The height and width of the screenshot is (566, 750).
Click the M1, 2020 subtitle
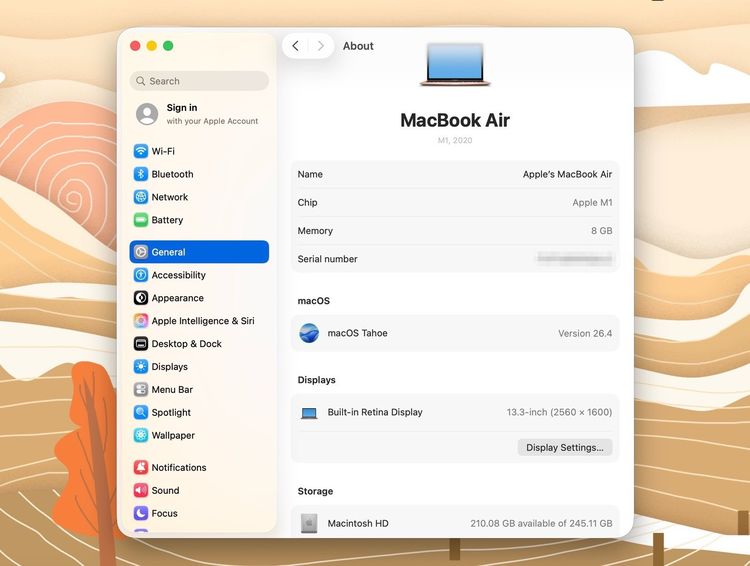click(x=455, y=140)
